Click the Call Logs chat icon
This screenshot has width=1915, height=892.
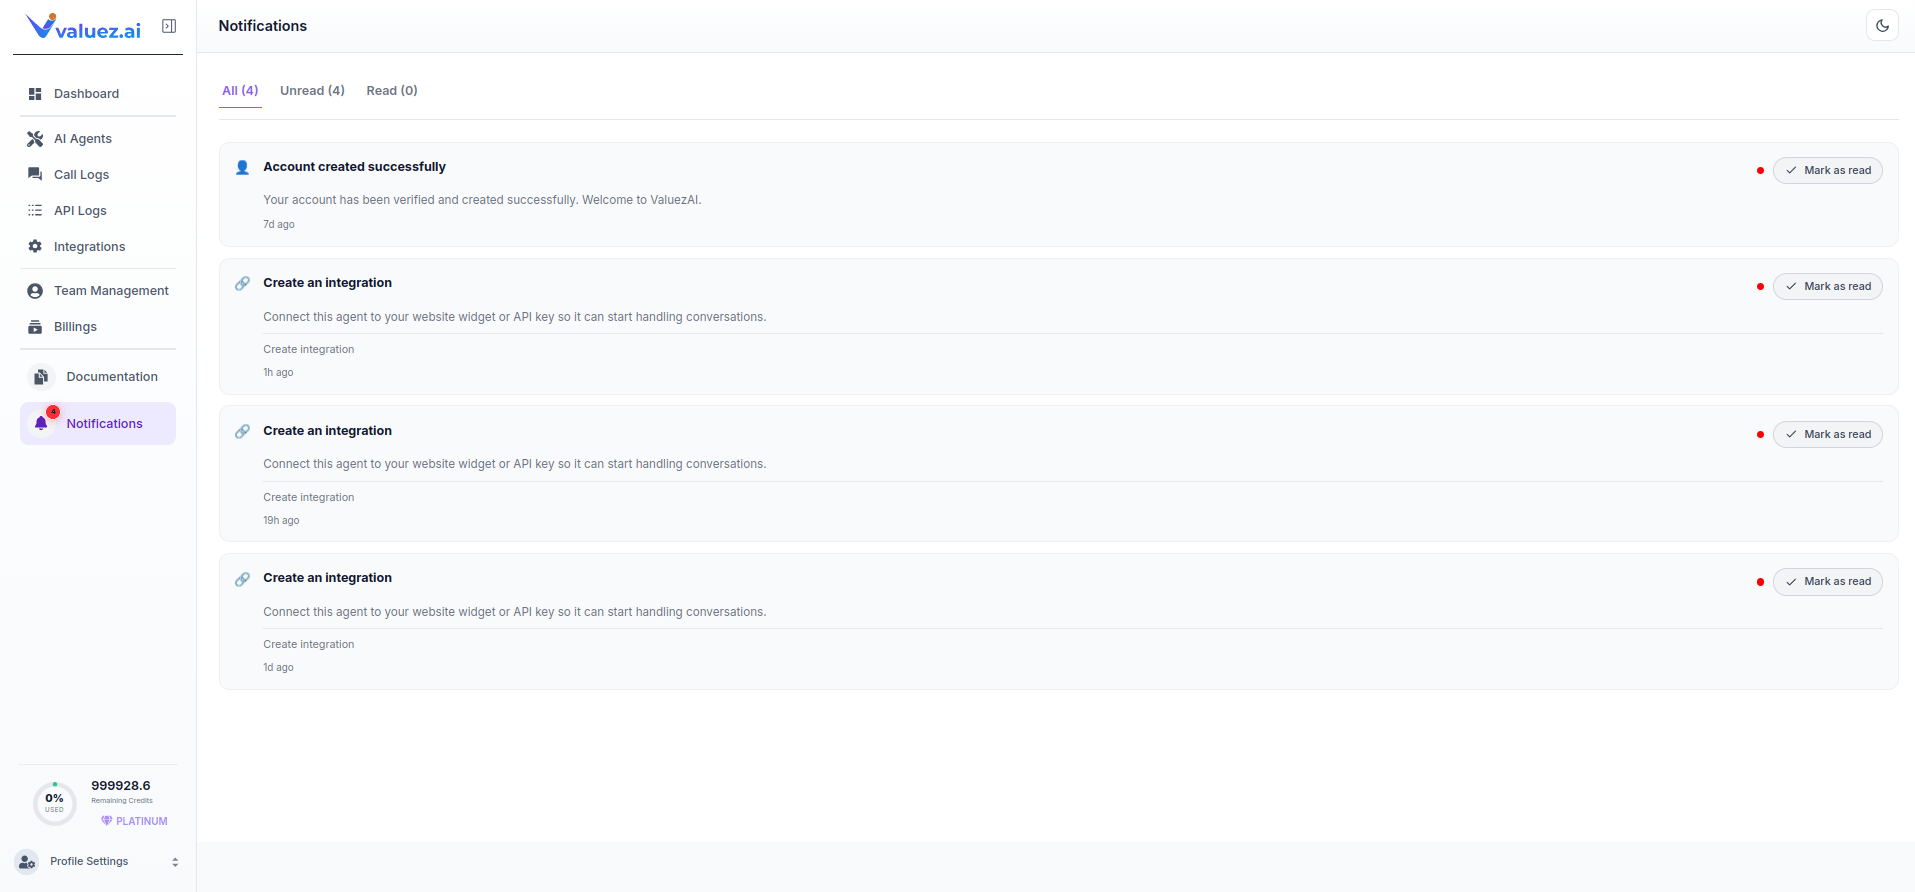(x=35, y=175)
